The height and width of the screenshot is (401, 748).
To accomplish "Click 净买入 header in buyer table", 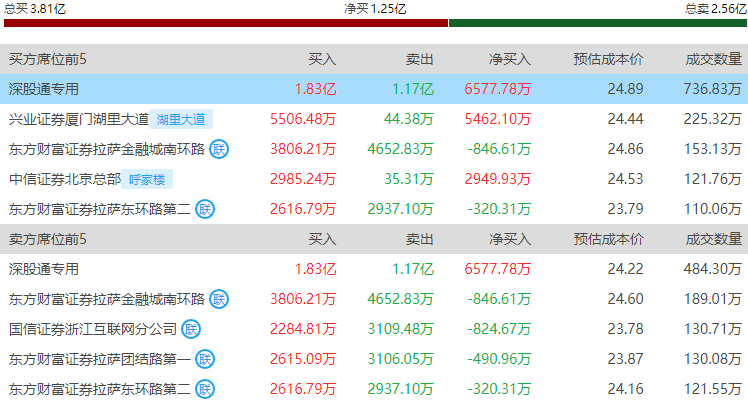I will (509, 60).
